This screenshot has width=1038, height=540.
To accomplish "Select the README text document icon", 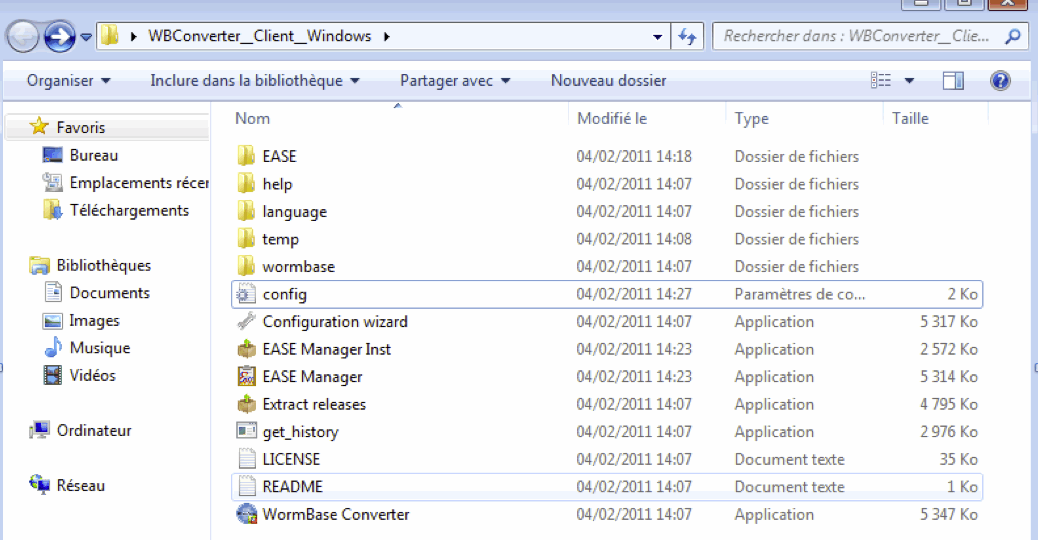I will 246,486.
